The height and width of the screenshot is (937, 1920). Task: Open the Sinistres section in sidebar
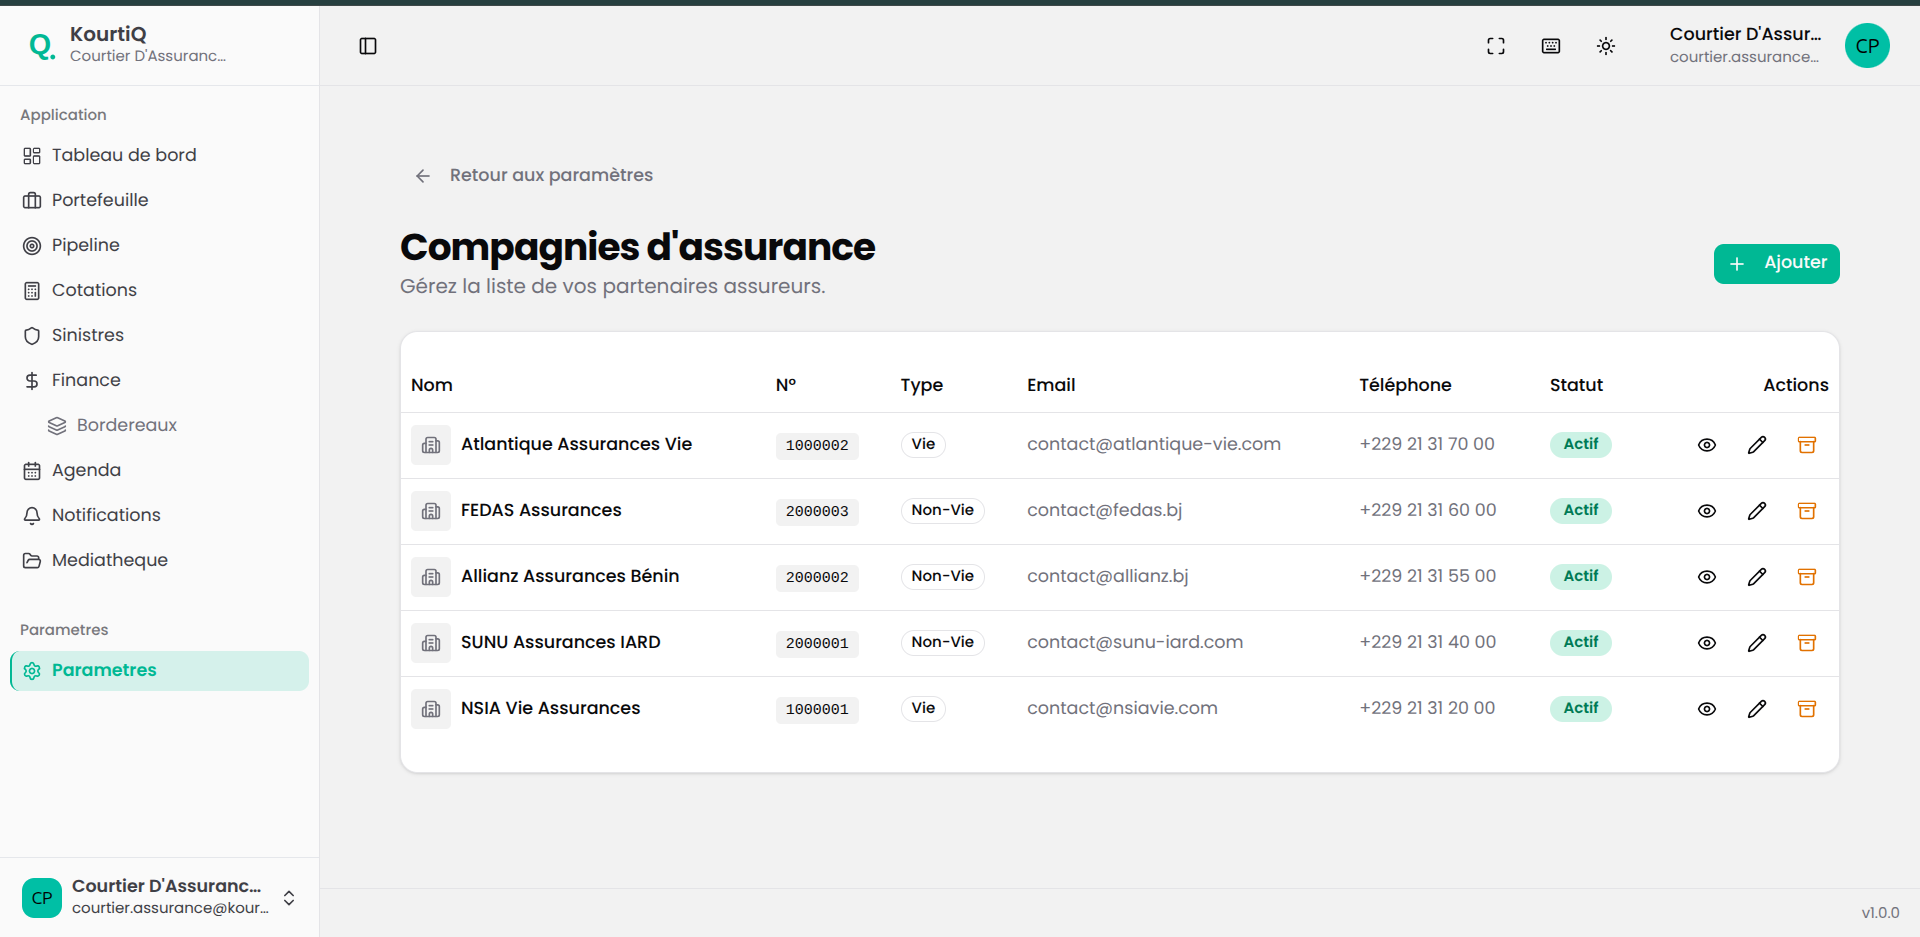(x=88, y=335)
